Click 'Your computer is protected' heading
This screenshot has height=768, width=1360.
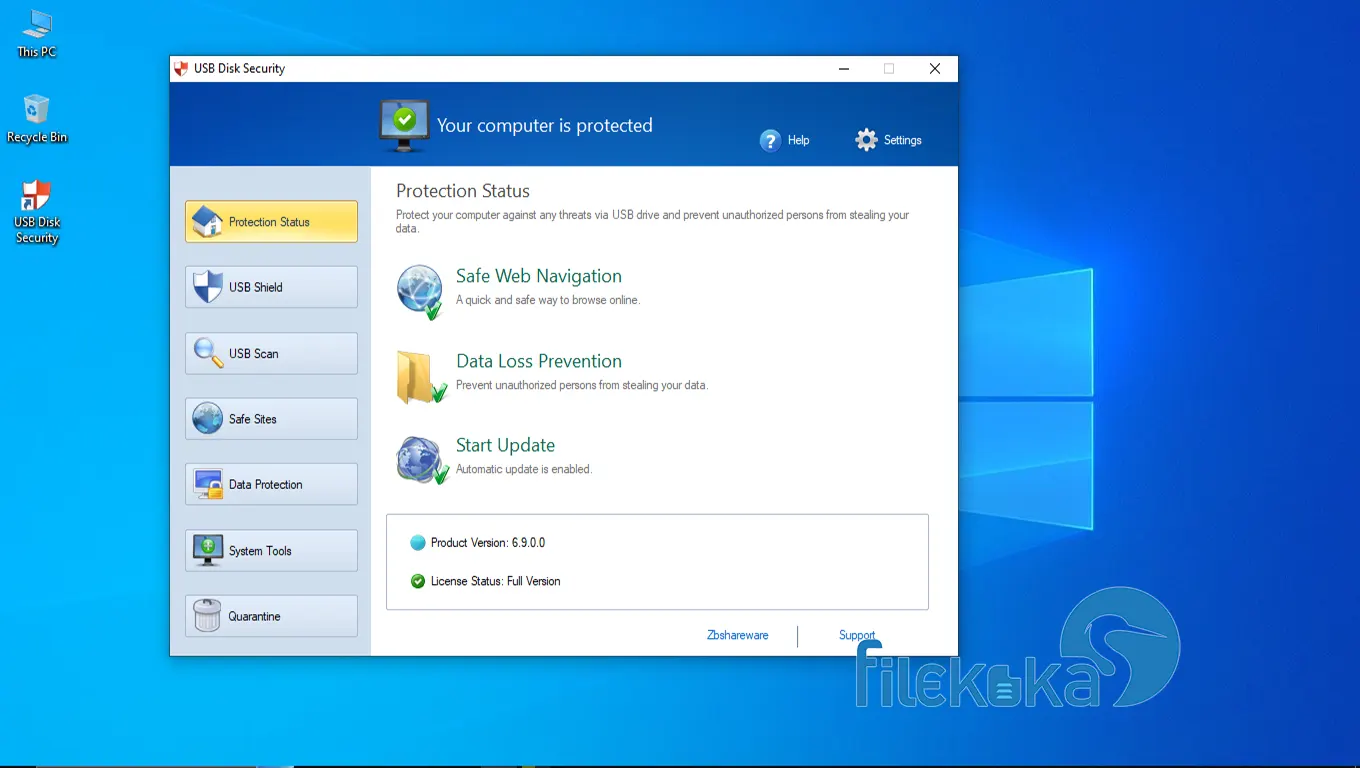[545, 126]
